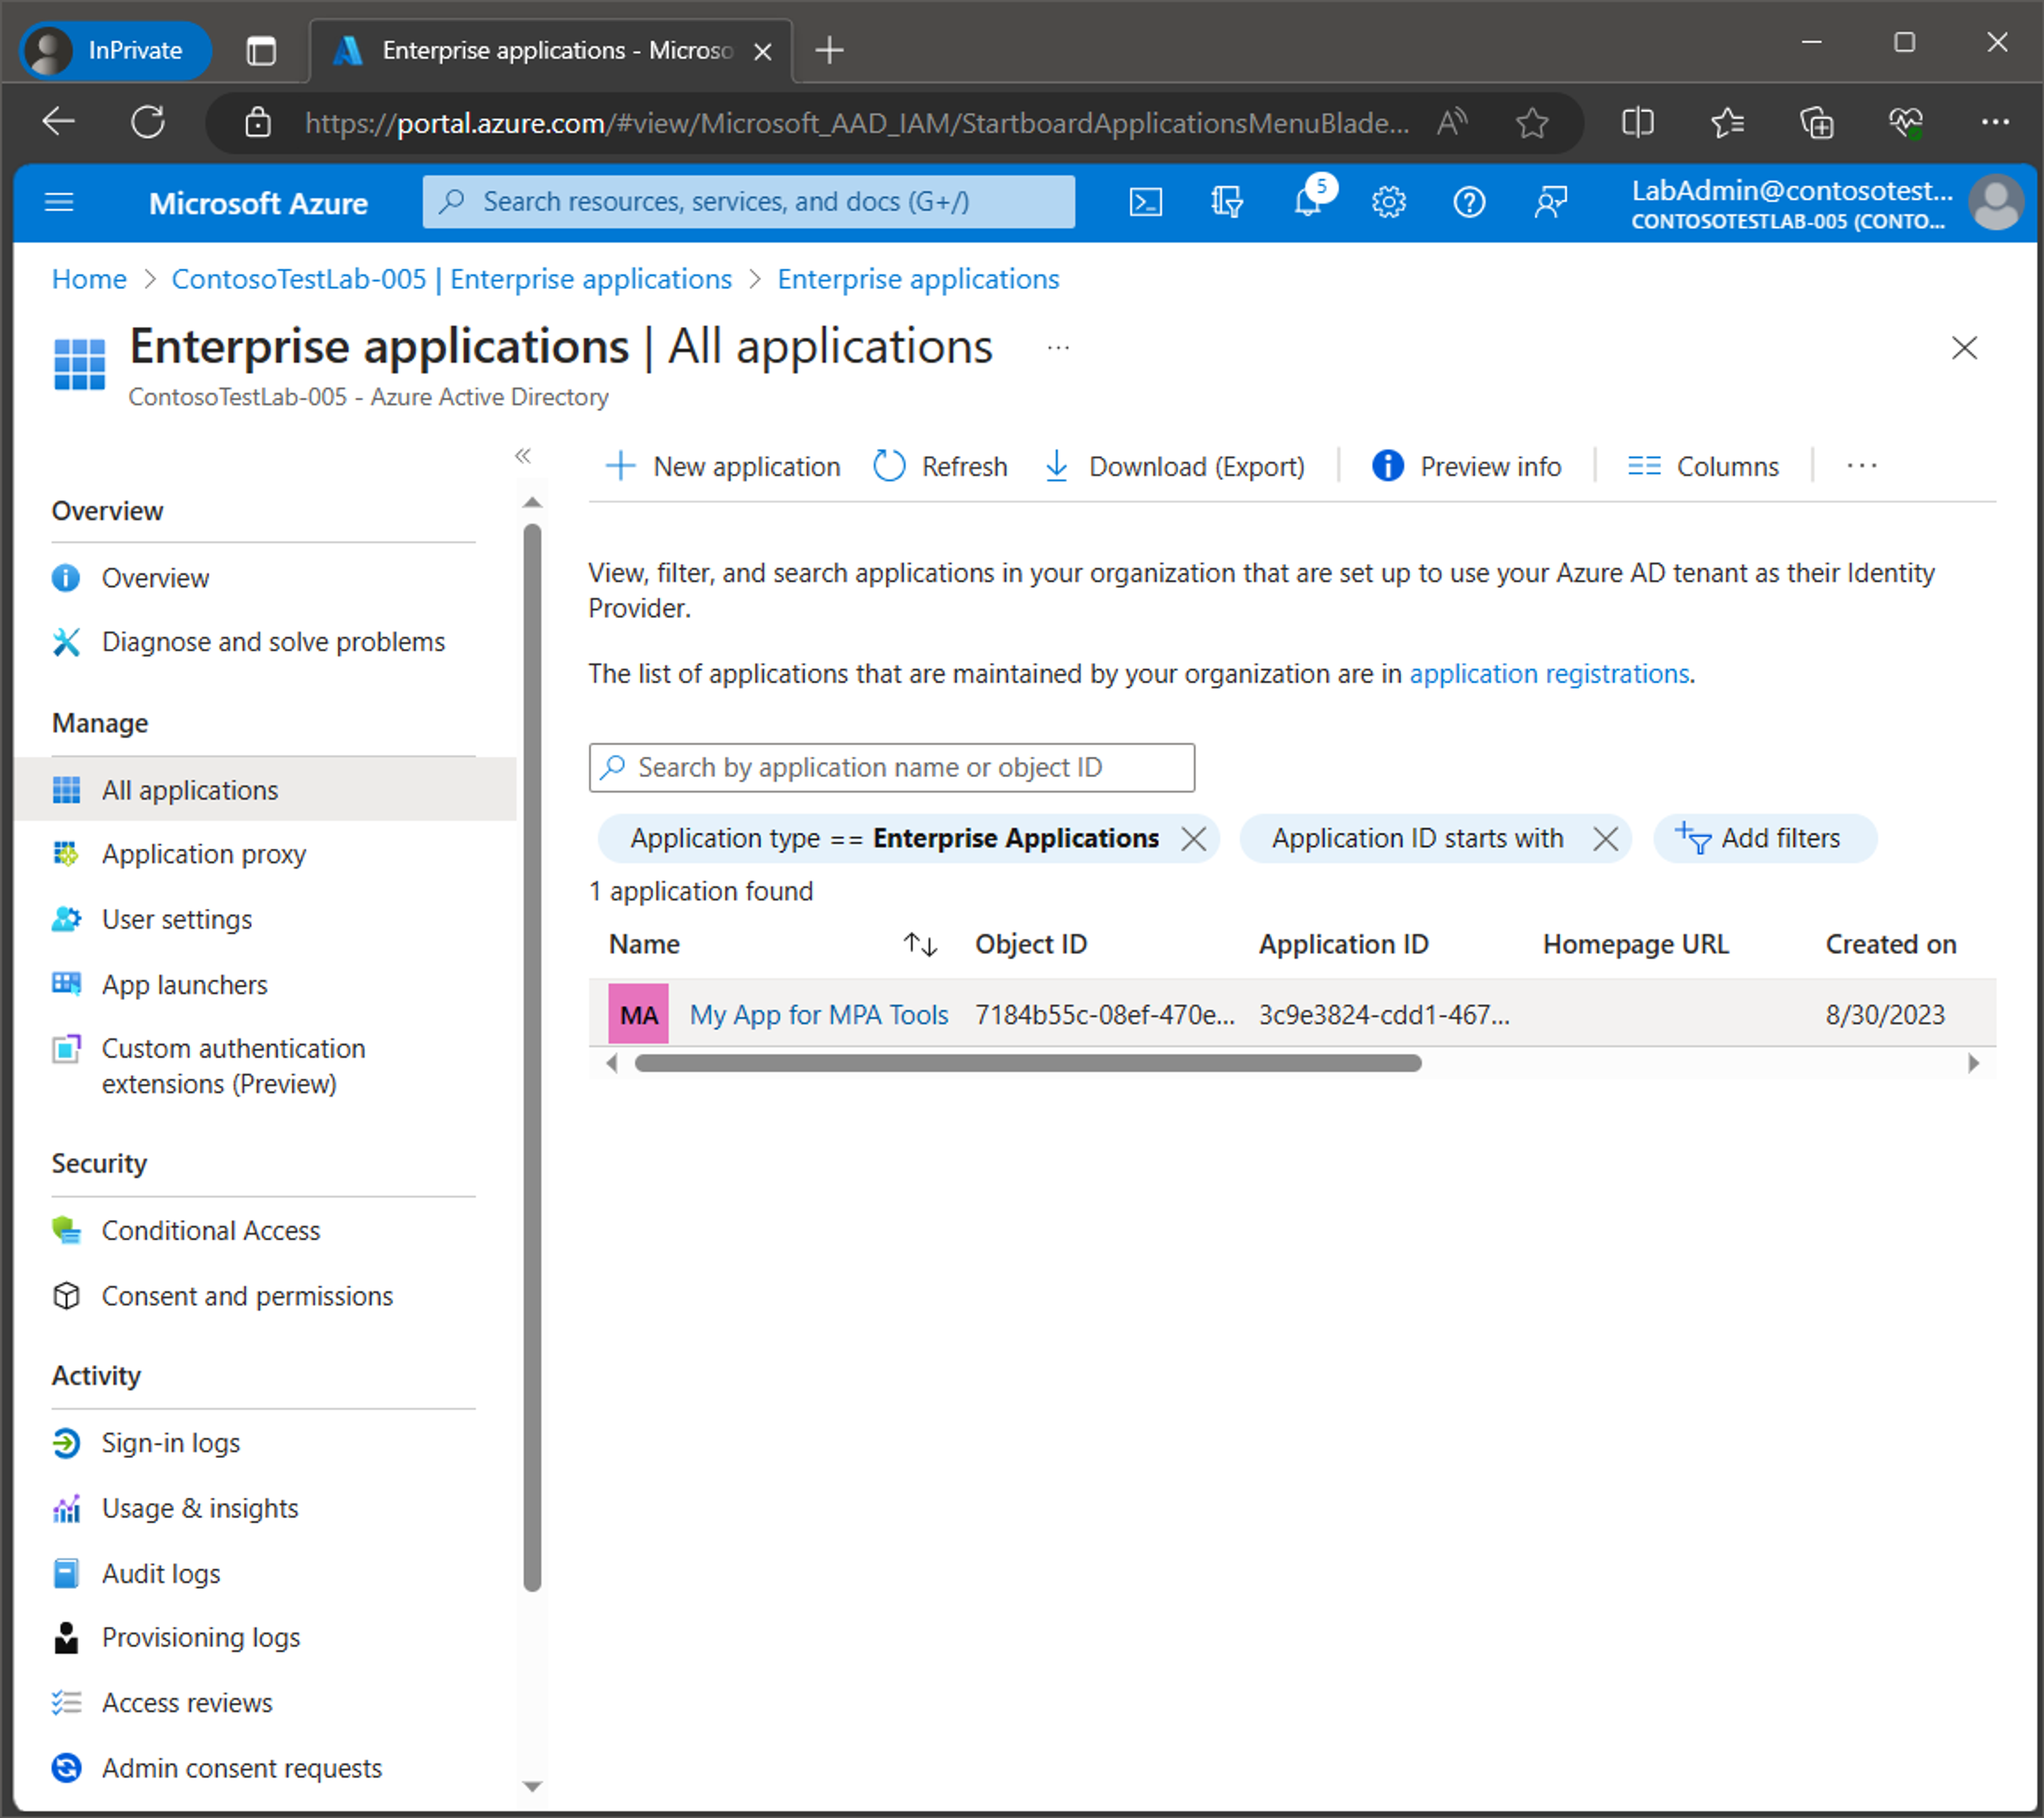The width and height of the screenshot is (2044, 1818).
Task: Click MA application logo thumbnail
Action: point(638,1014)
